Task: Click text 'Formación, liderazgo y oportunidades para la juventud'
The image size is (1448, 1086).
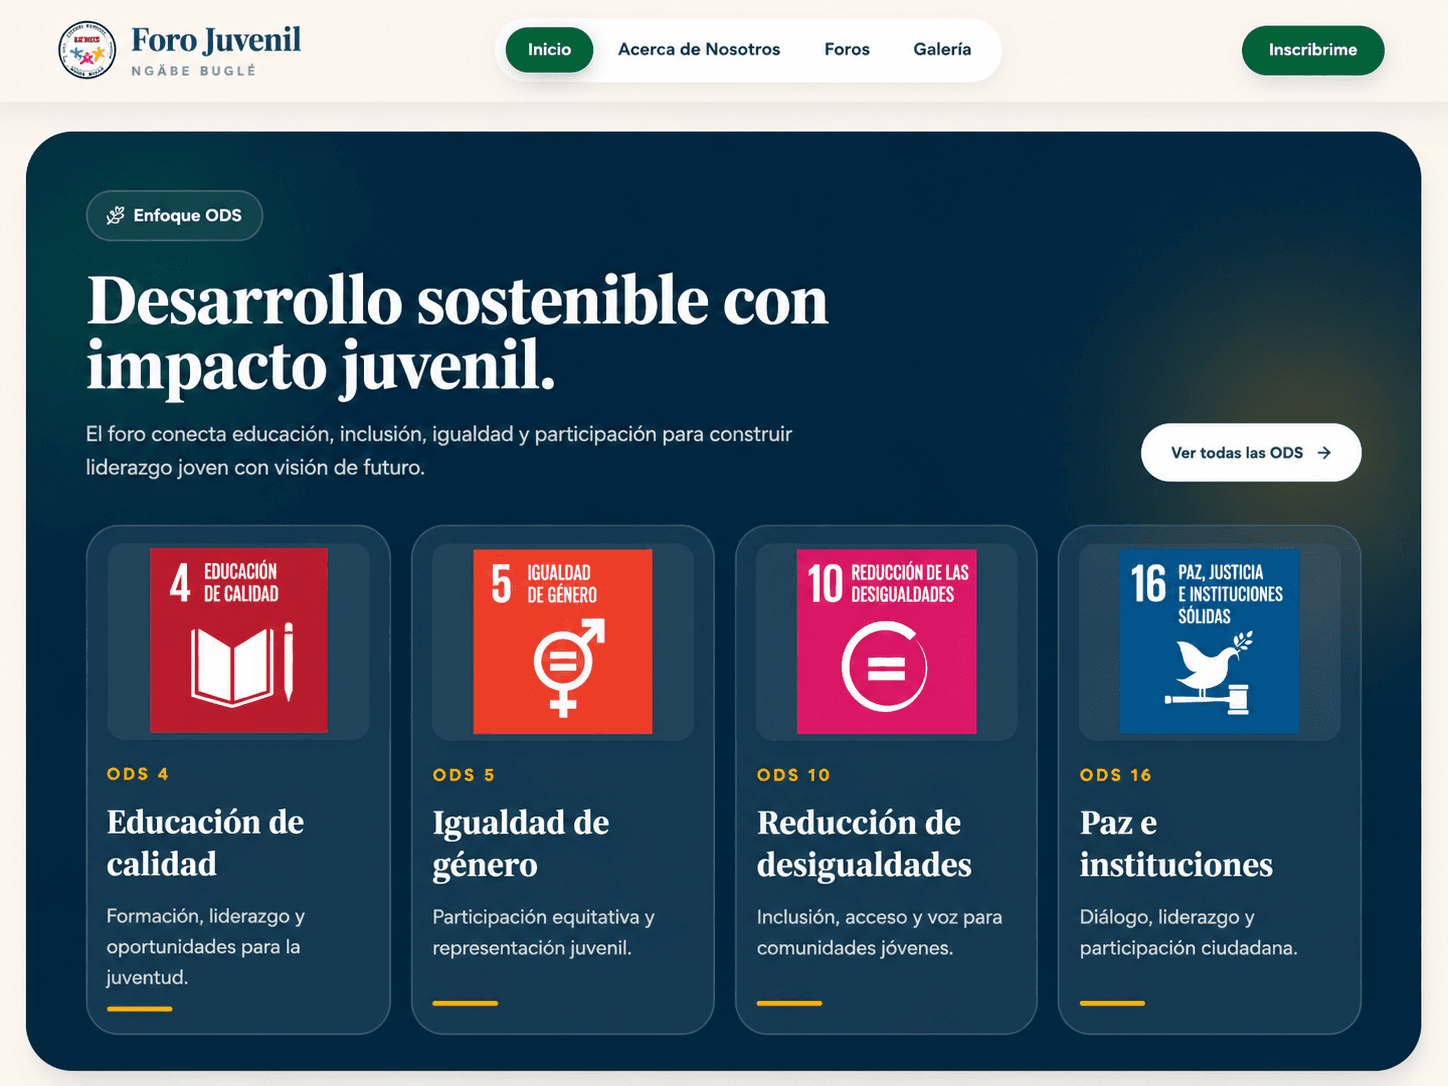Action: point(206,947)
